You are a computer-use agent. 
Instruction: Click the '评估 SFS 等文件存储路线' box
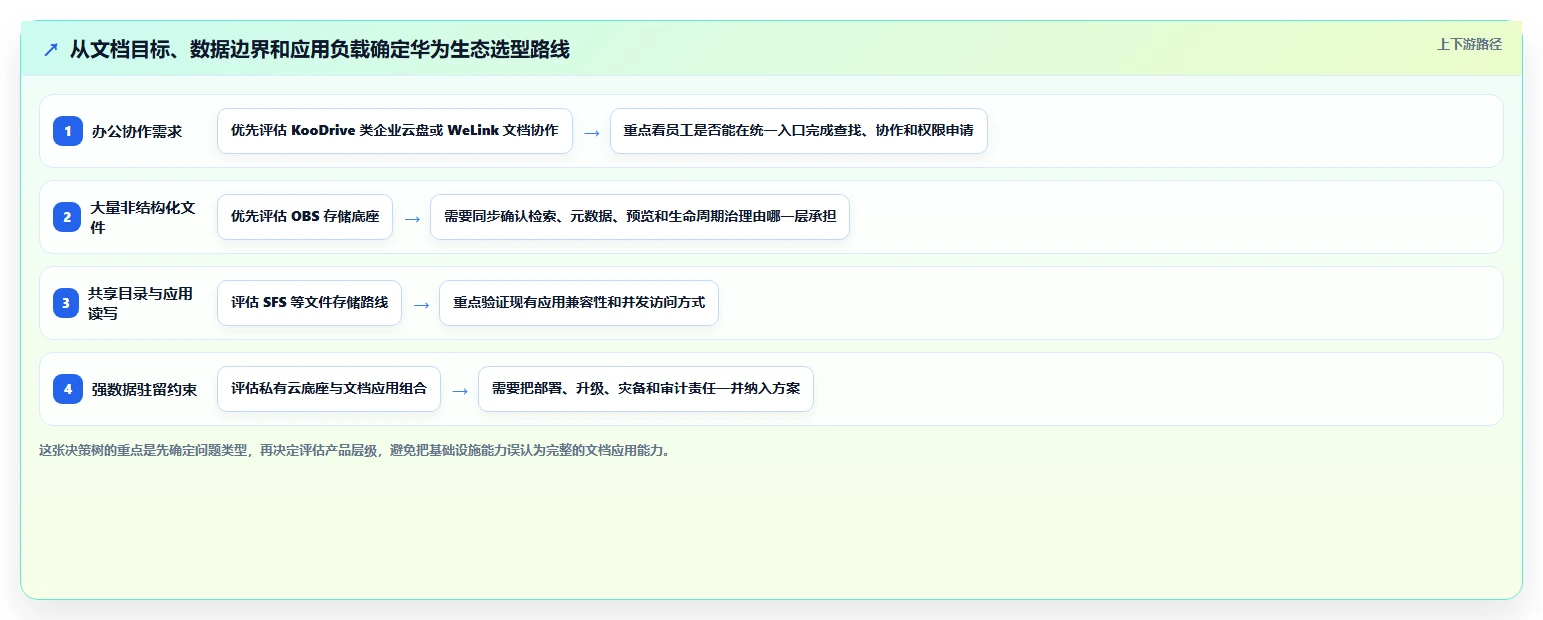point(309,303)
